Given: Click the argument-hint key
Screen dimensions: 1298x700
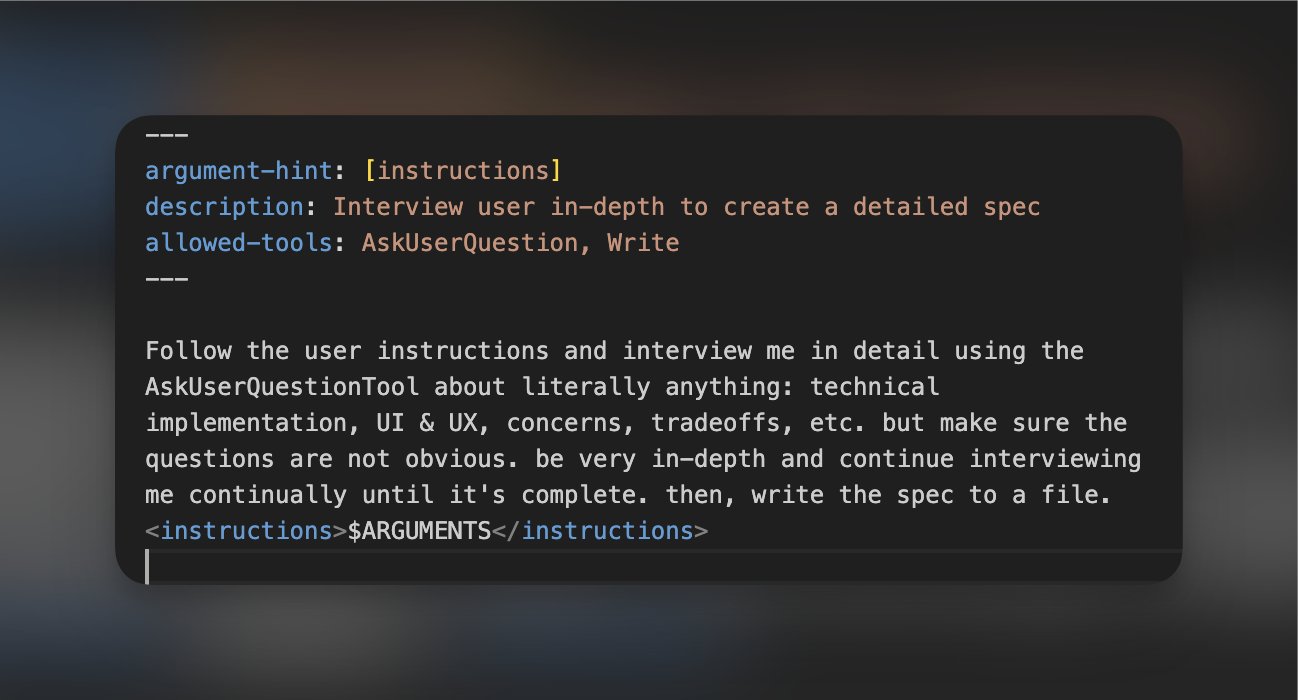Looking at the screenshot, I should [238, 171].
